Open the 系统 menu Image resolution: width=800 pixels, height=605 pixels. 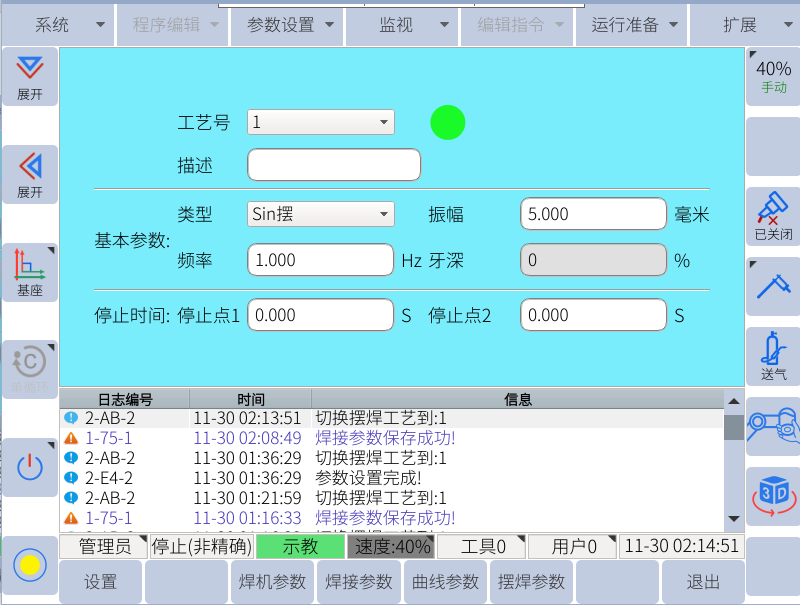58,25
